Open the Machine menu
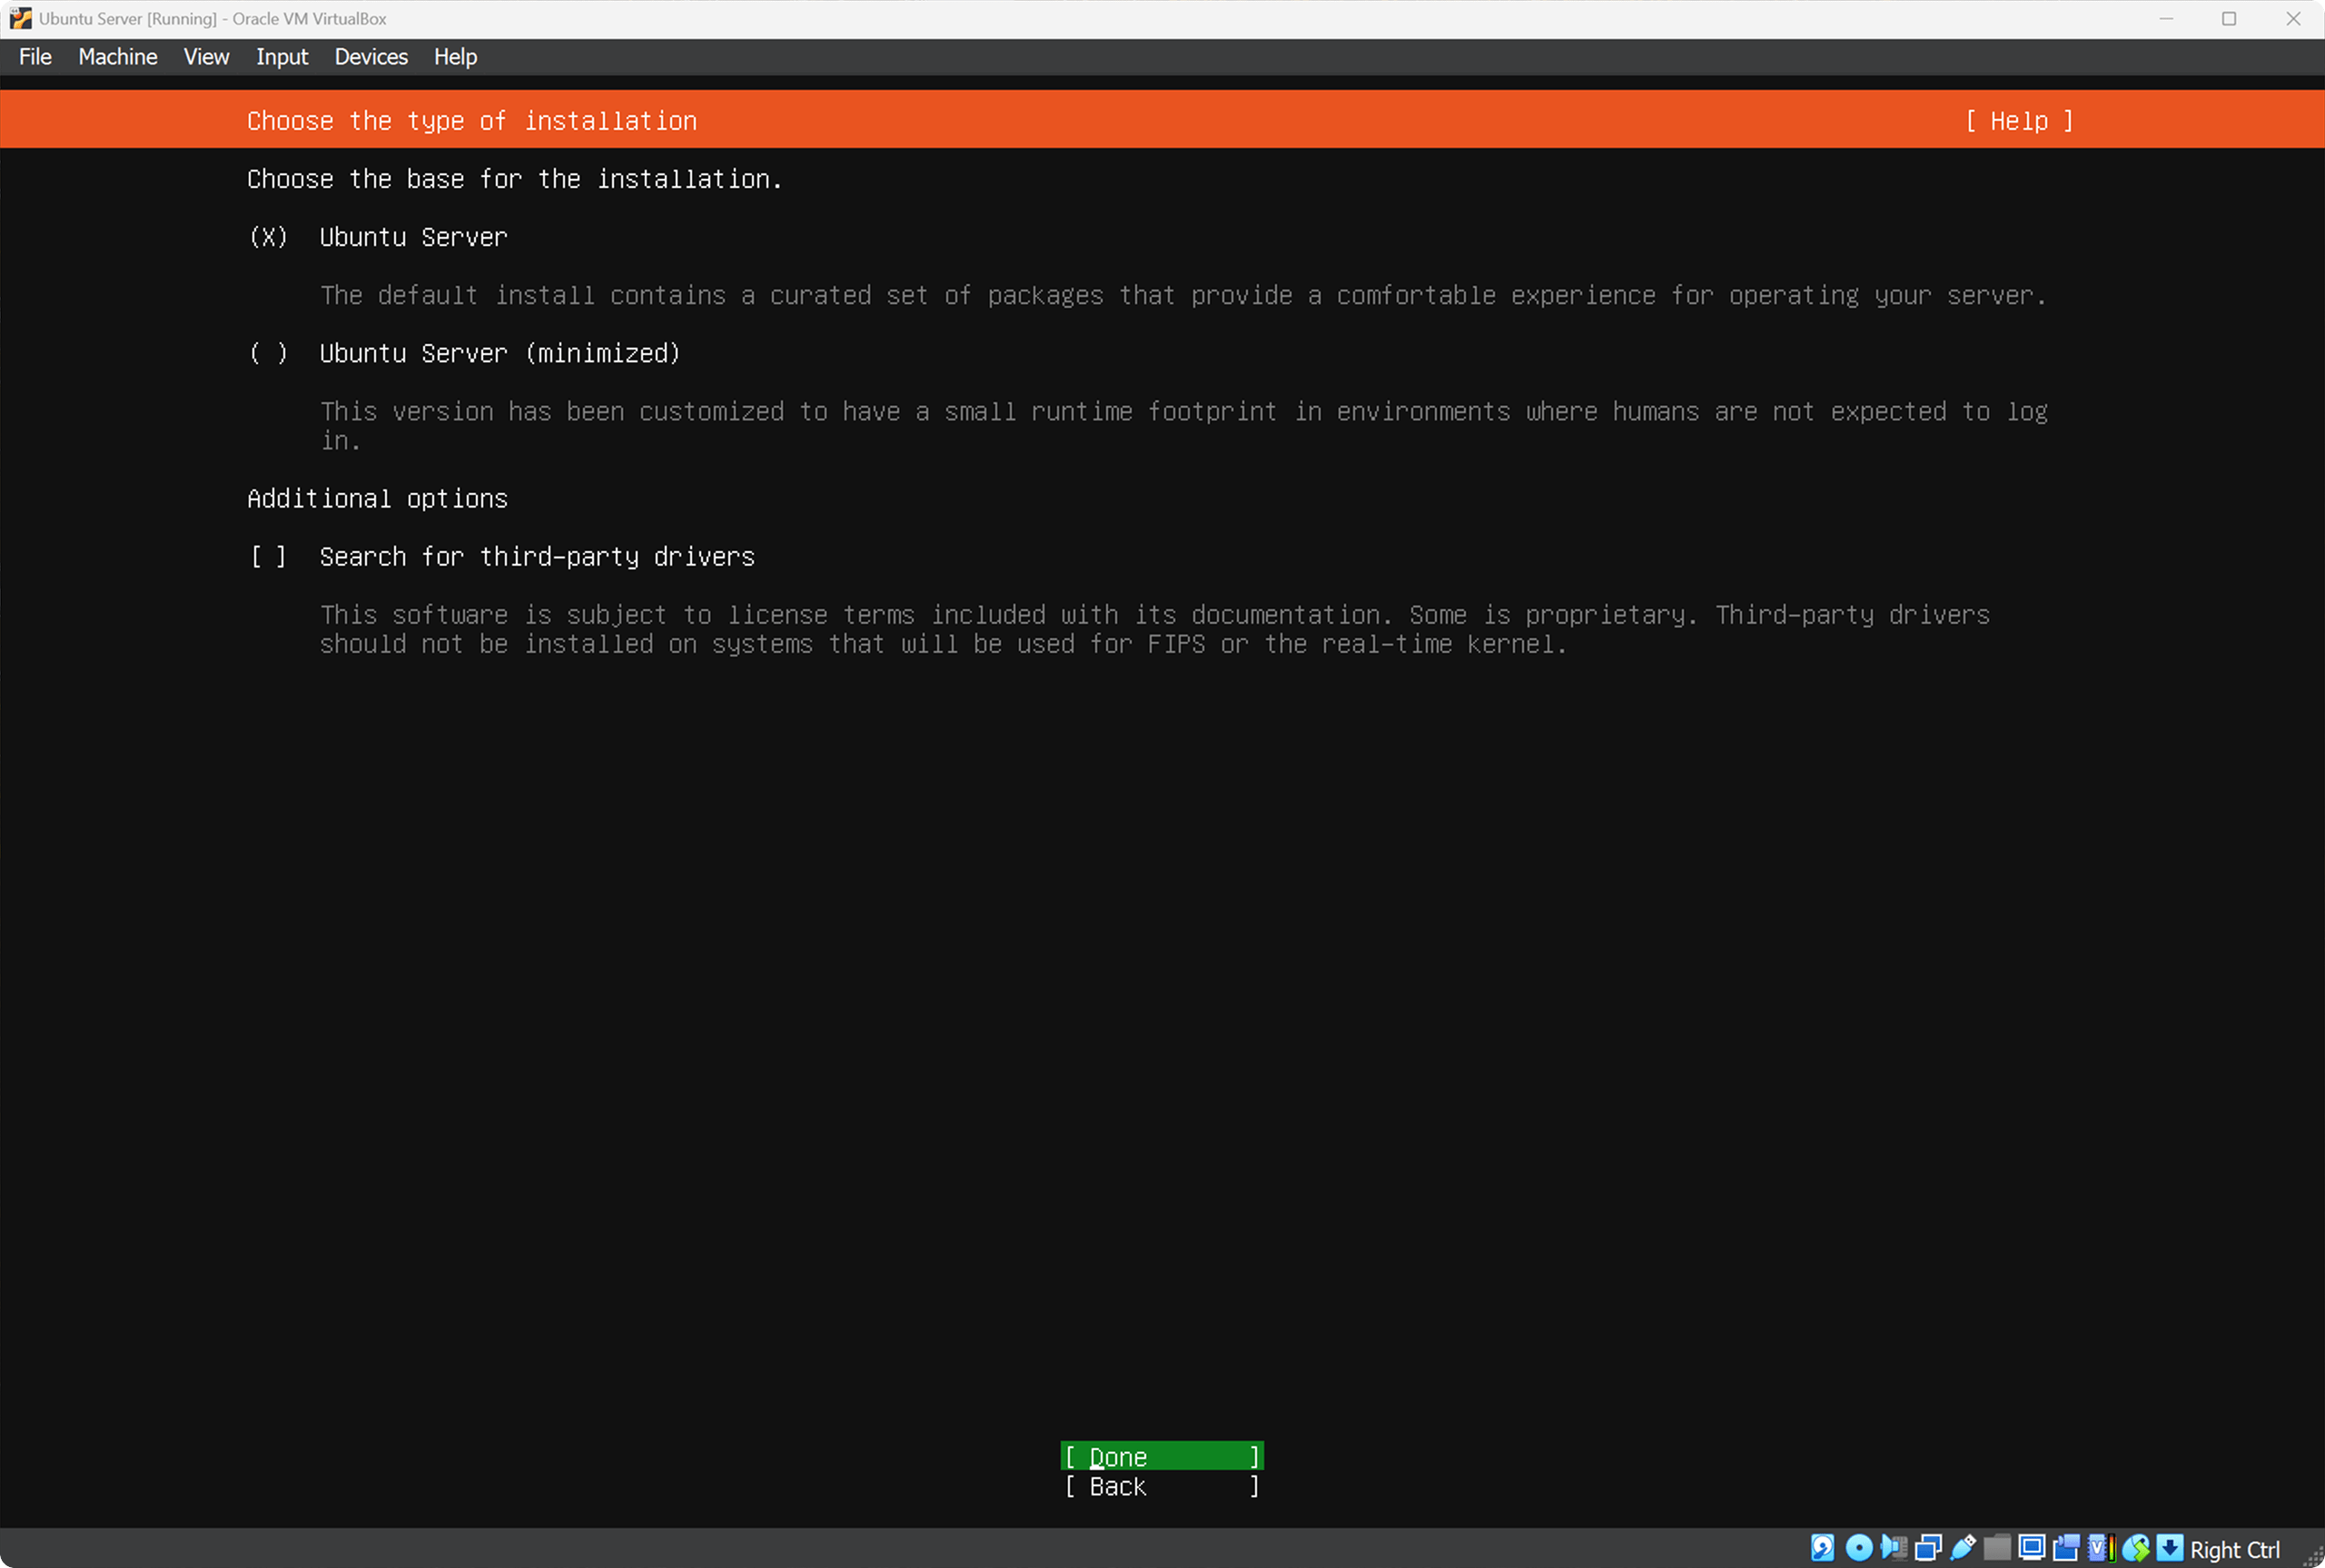The width and height of the screenshot is (2325, 1568). (117, 57)
